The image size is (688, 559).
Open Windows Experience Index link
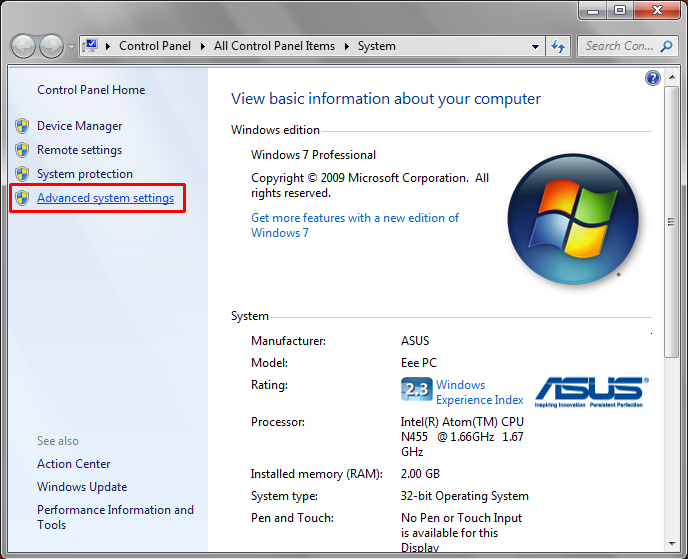[480, 392]
